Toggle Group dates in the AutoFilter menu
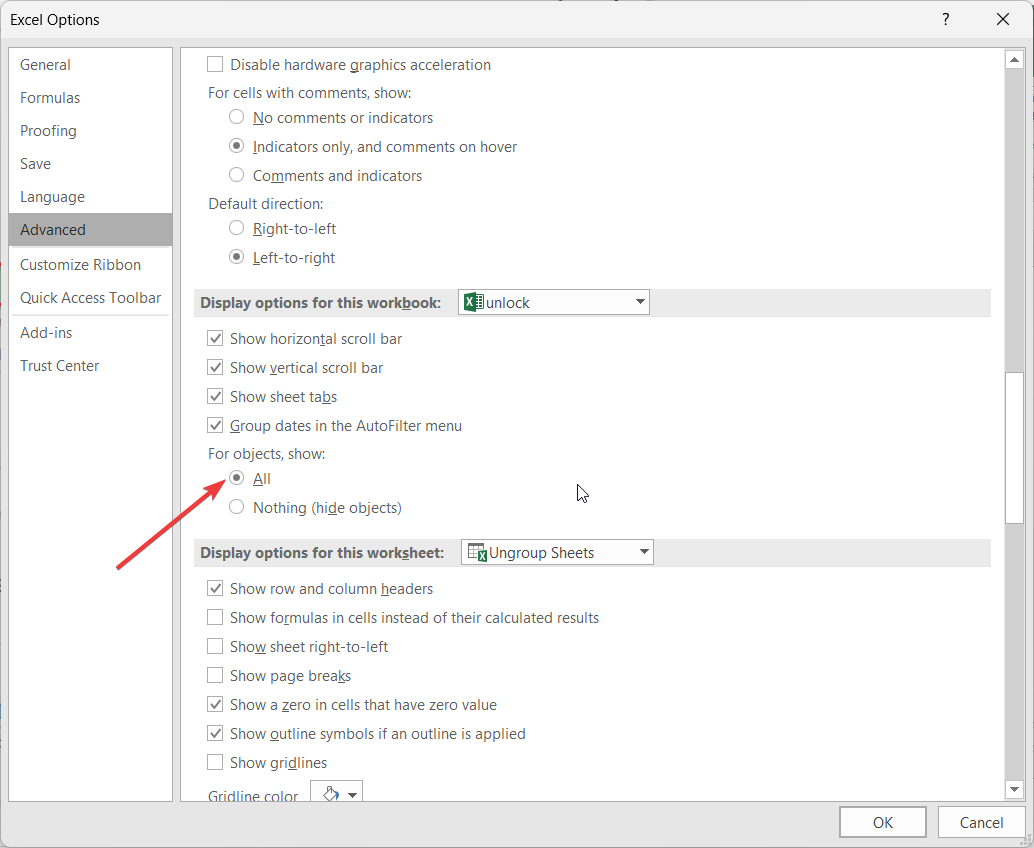Screen dimensions: 1034x848 click(215, 425)
